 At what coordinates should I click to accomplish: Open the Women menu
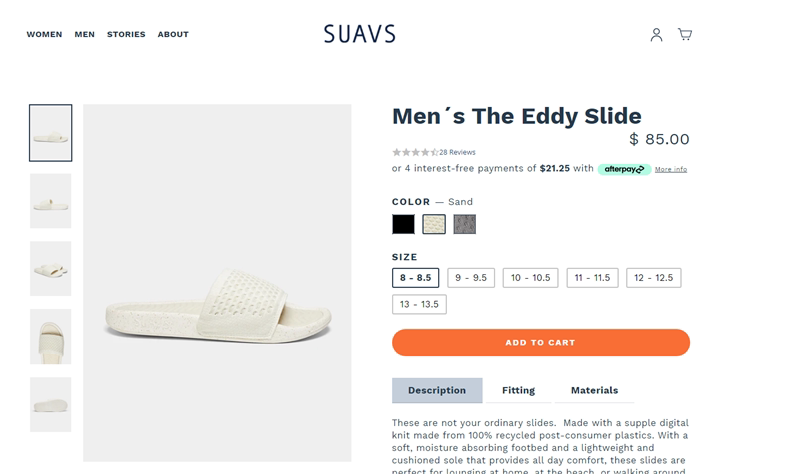coord(44,35)
